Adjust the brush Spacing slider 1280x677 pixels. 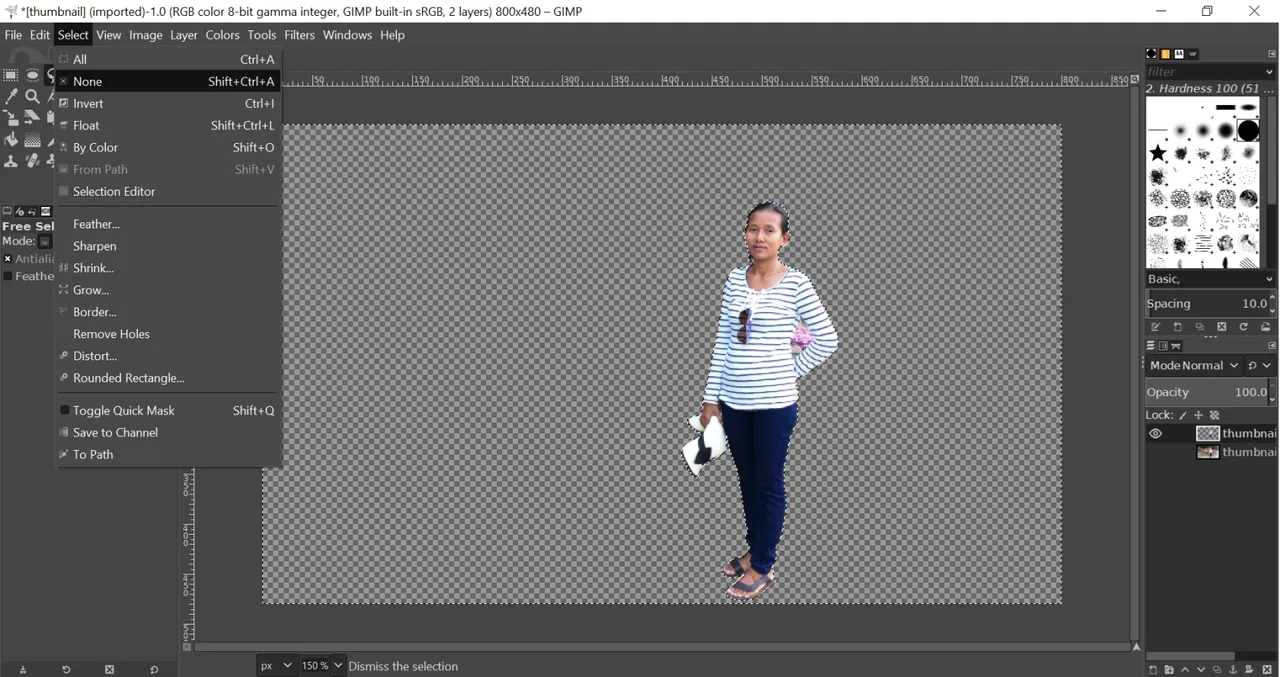(x=1206, y=304)
